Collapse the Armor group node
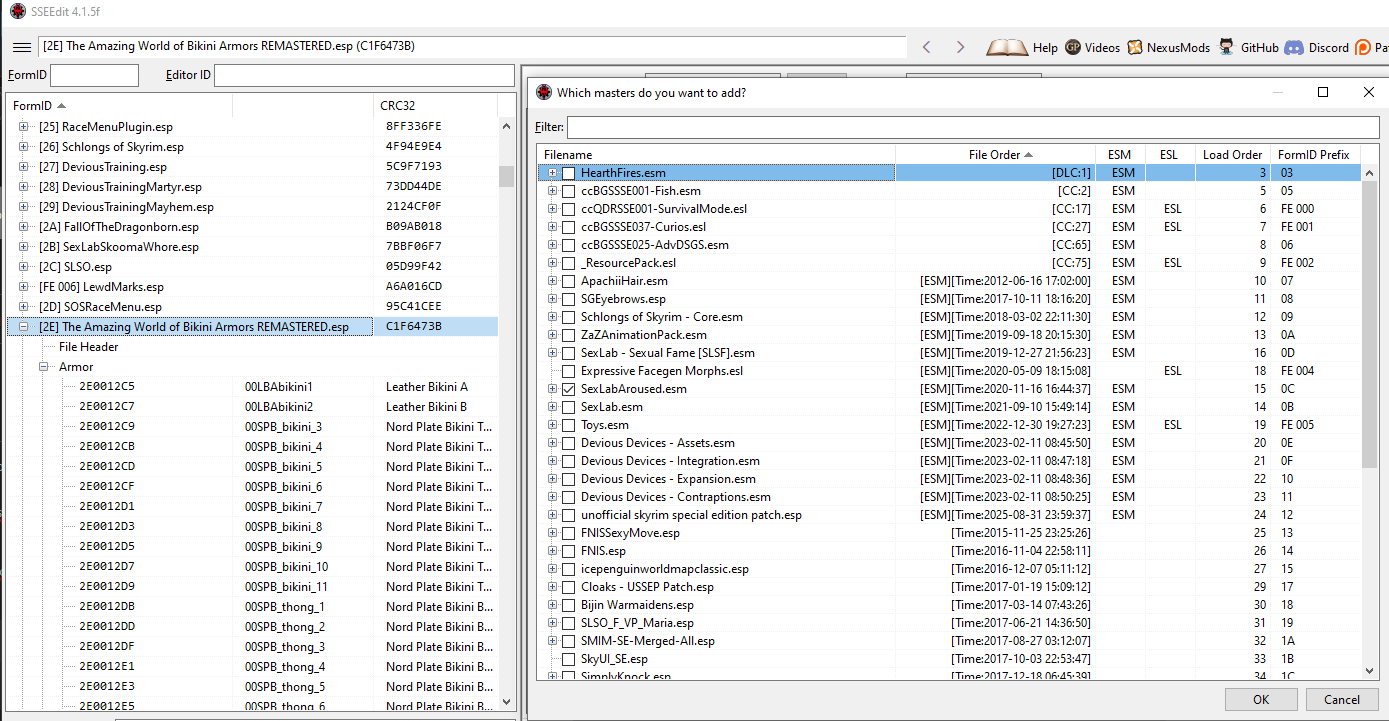 pyautogui.click(x=44, y=367)
